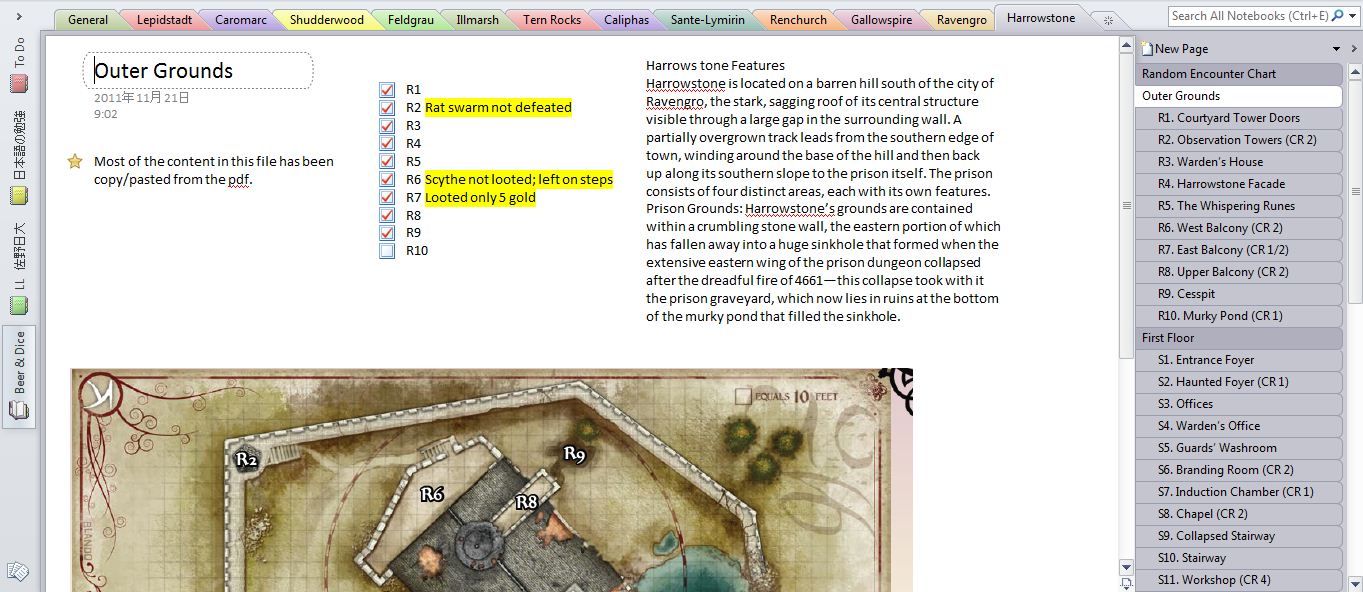The width and height of the screenshot is (1363, 592).
Task: Open the LL 佐野日大 notebook icon
Action: pyautogui.click(x=18, y=306)
